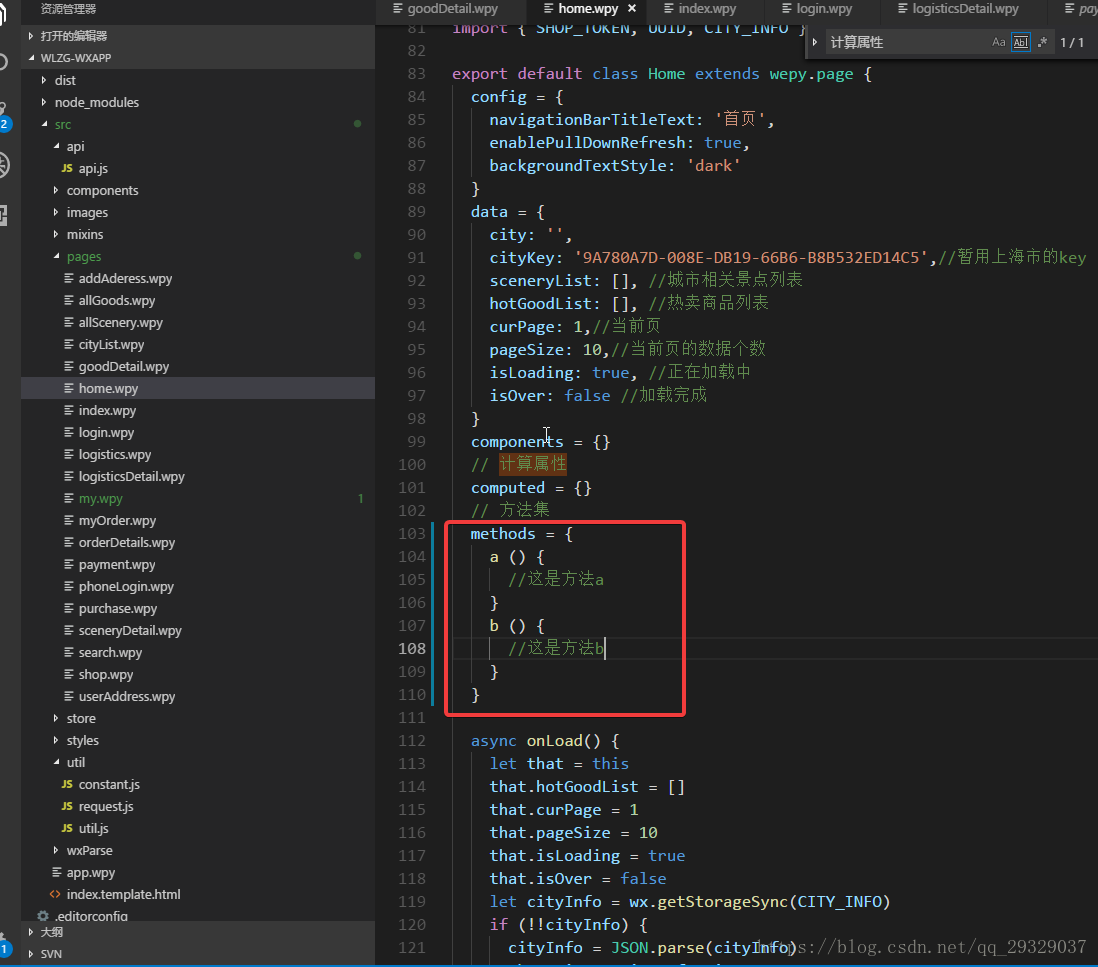The width and height of the screenshot is (1098, 967).
Task: Collapse the api folder
Action: [x=56, y=146]
